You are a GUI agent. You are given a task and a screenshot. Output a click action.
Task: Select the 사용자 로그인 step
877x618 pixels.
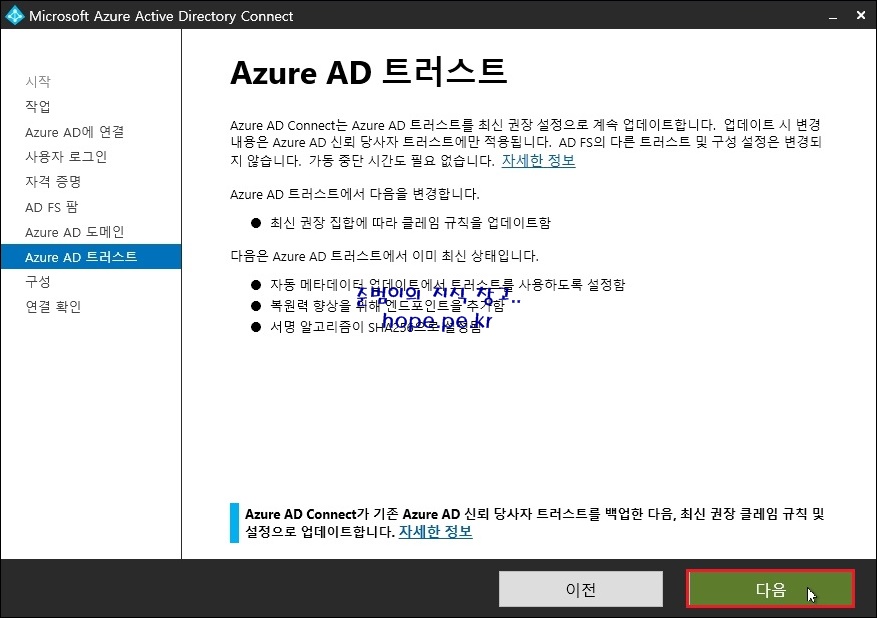[x=66, y=157]
